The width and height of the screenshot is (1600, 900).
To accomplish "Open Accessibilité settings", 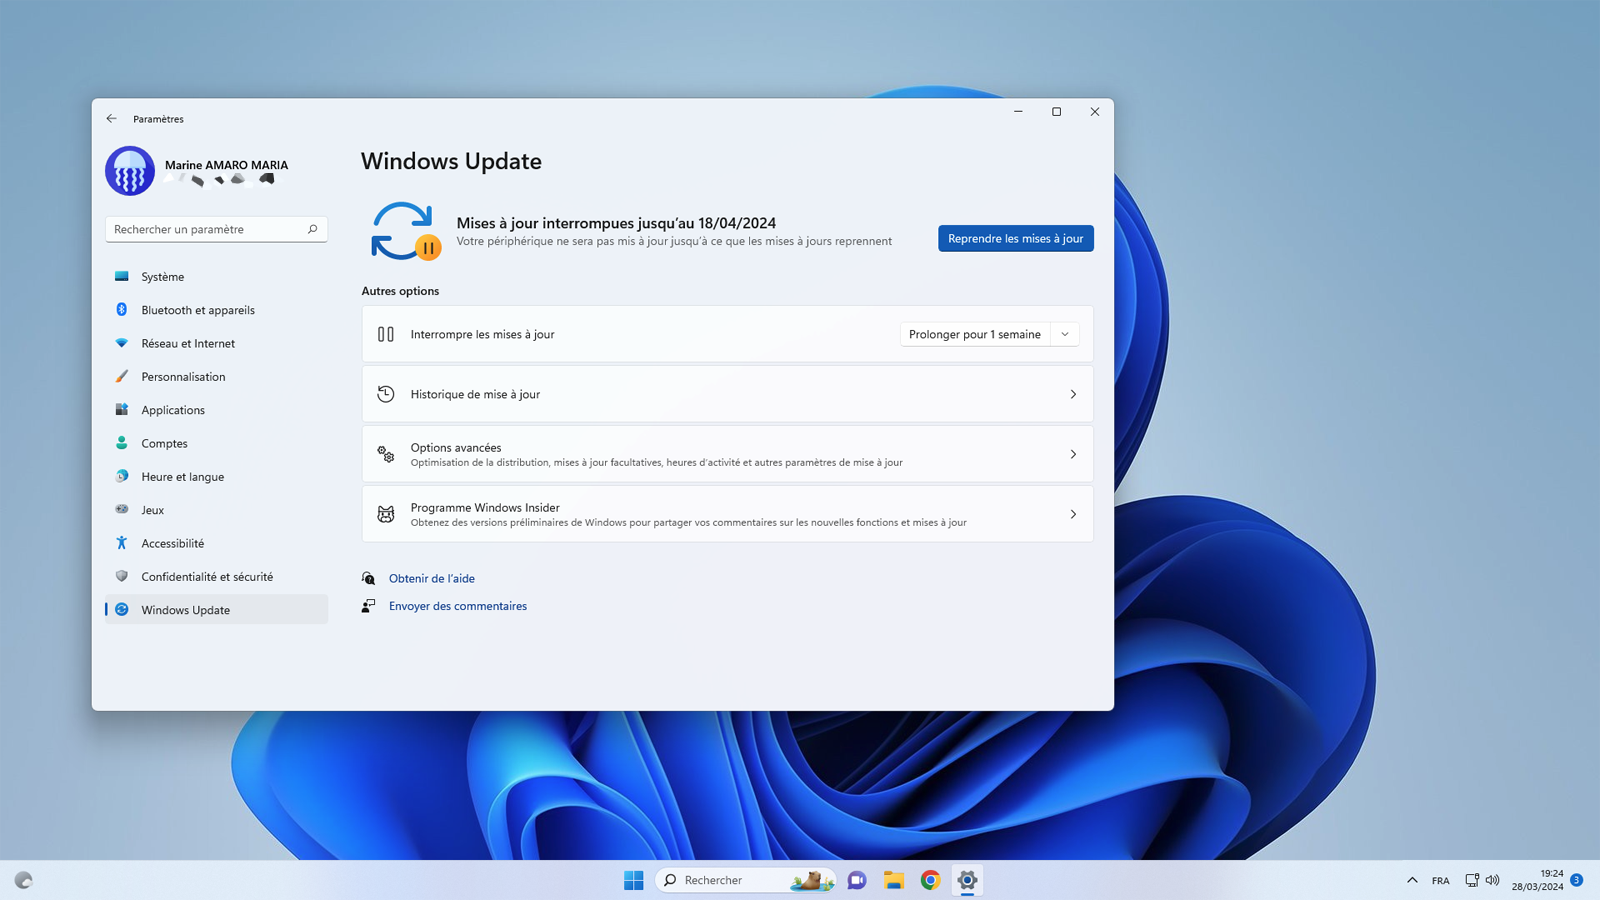I will pyautogui.click(x=172, y=543).
